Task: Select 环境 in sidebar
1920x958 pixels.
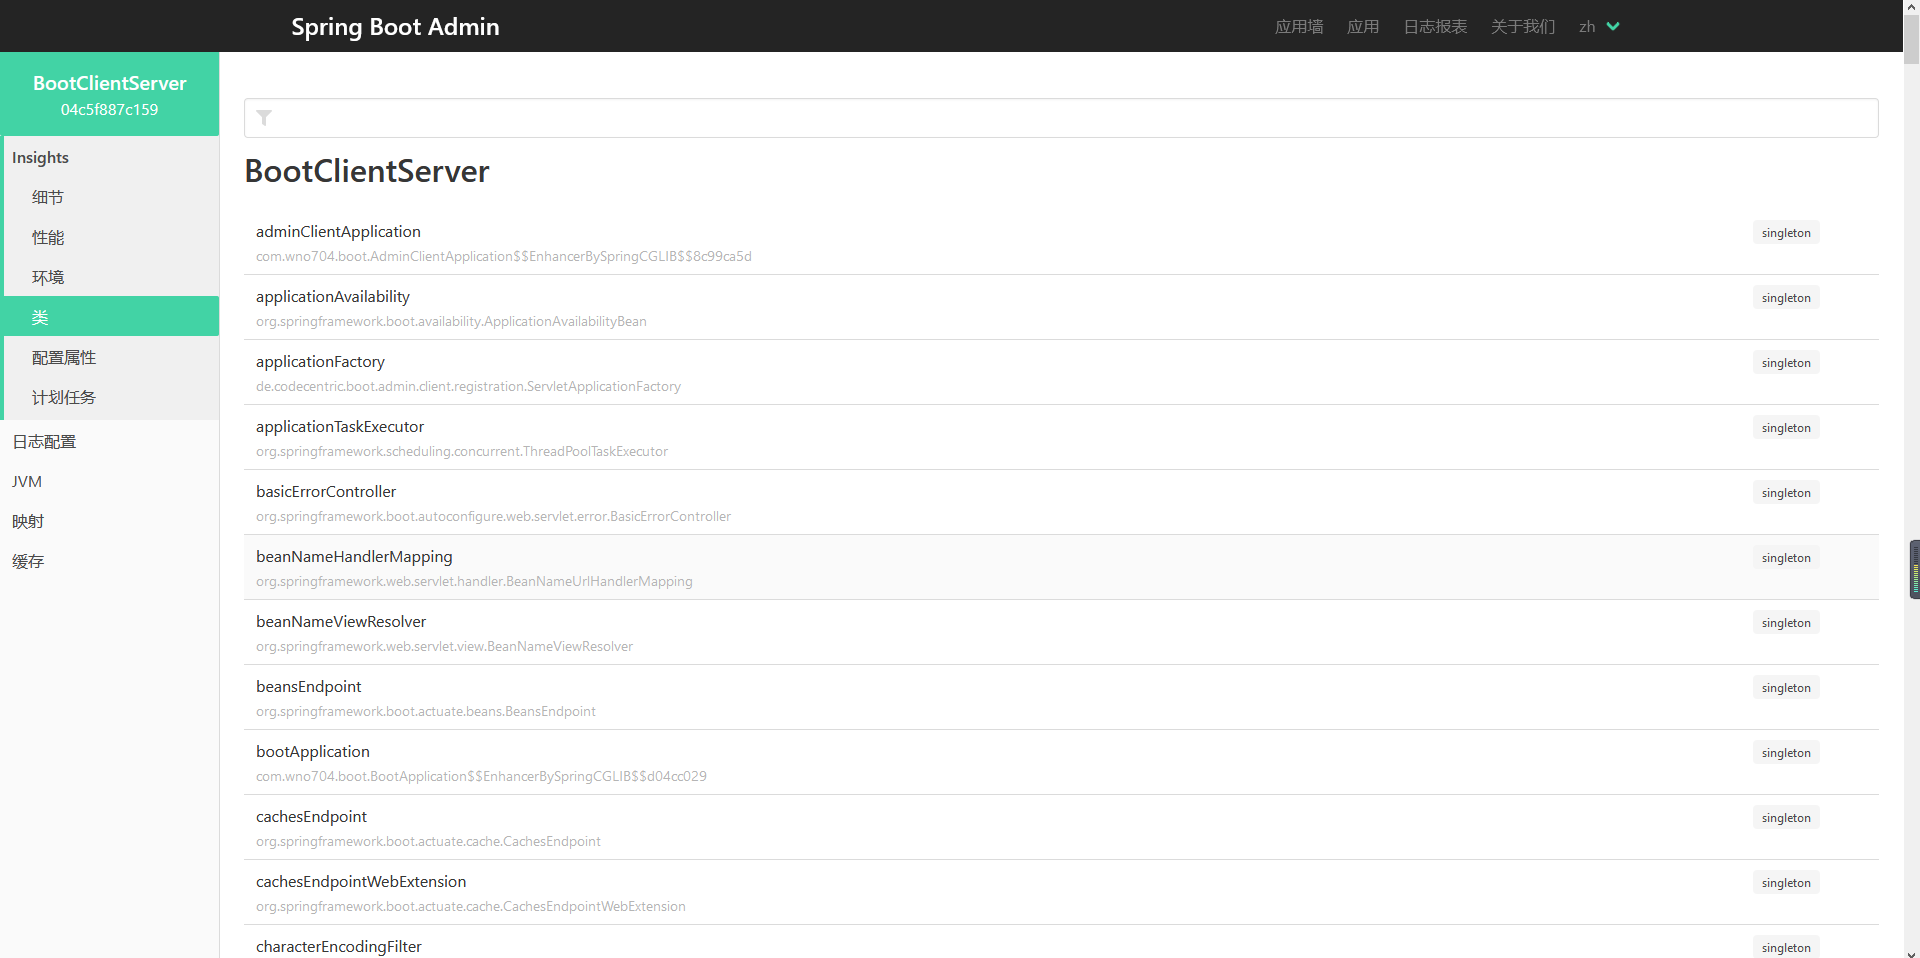Action: [48, 278]
